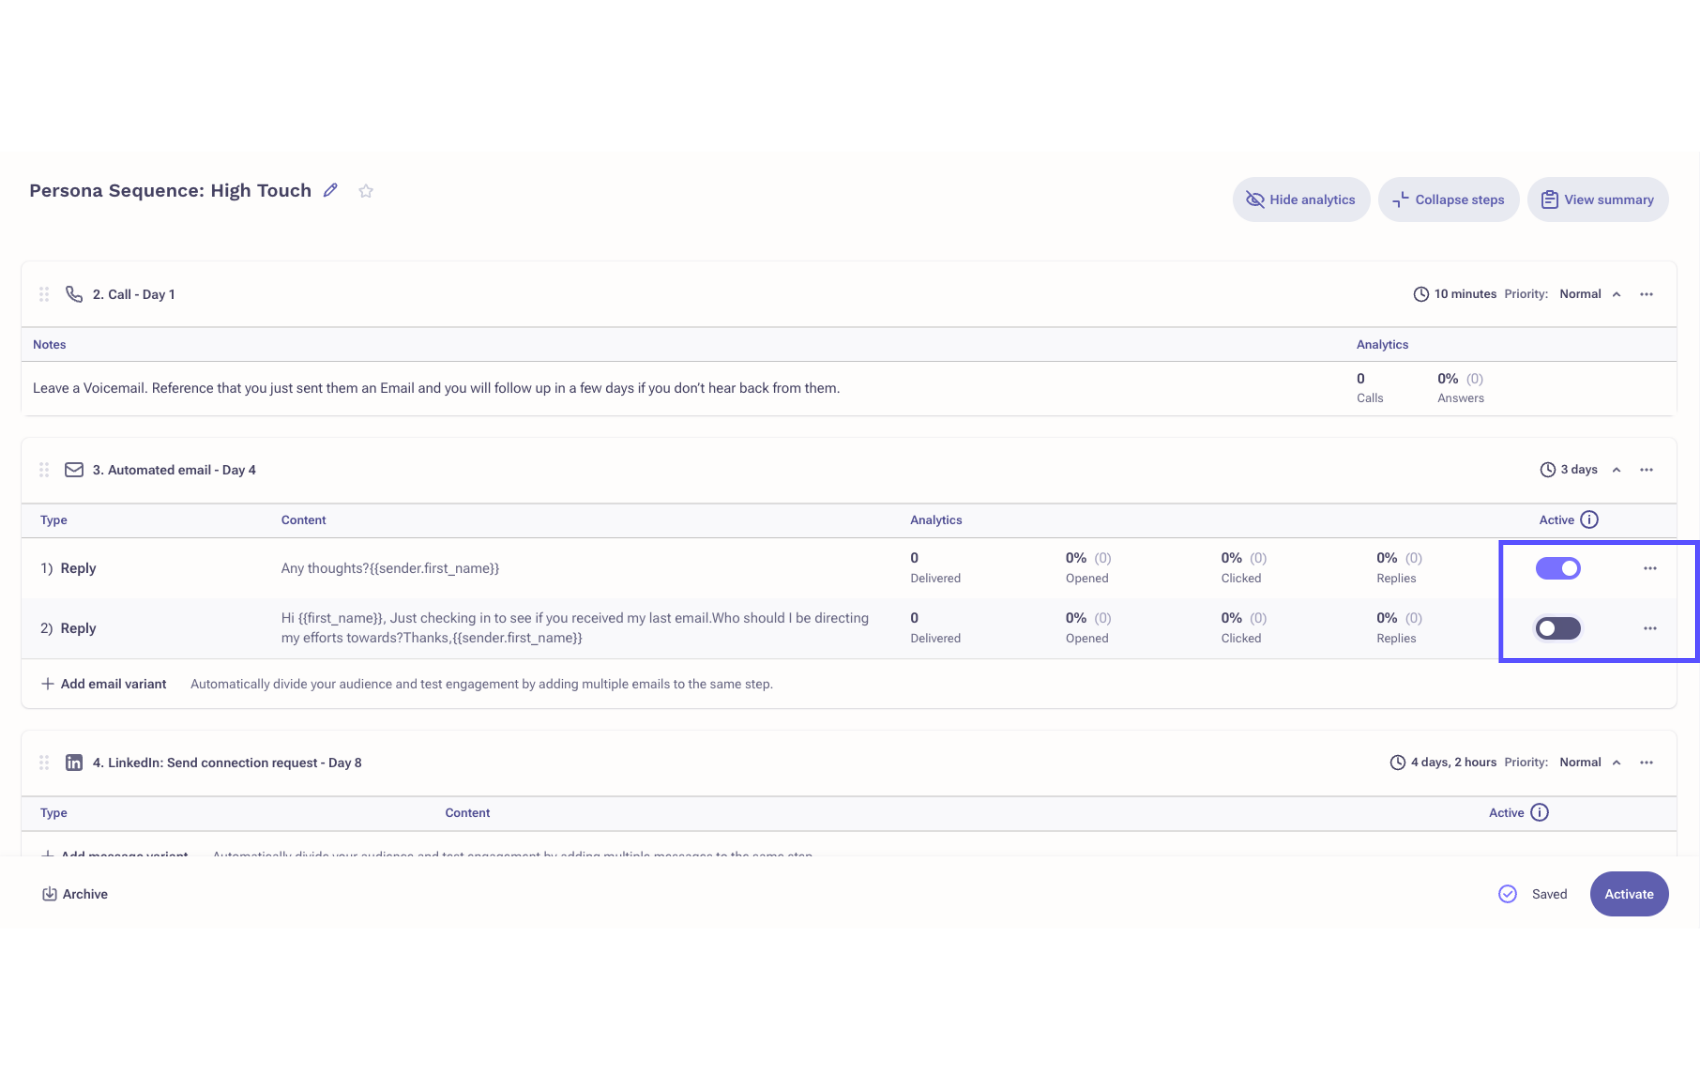This screenshot has height=1080, width=1700.
Task: Click the Persona Sequence: High Touch title
Action: tap(170, 190)
